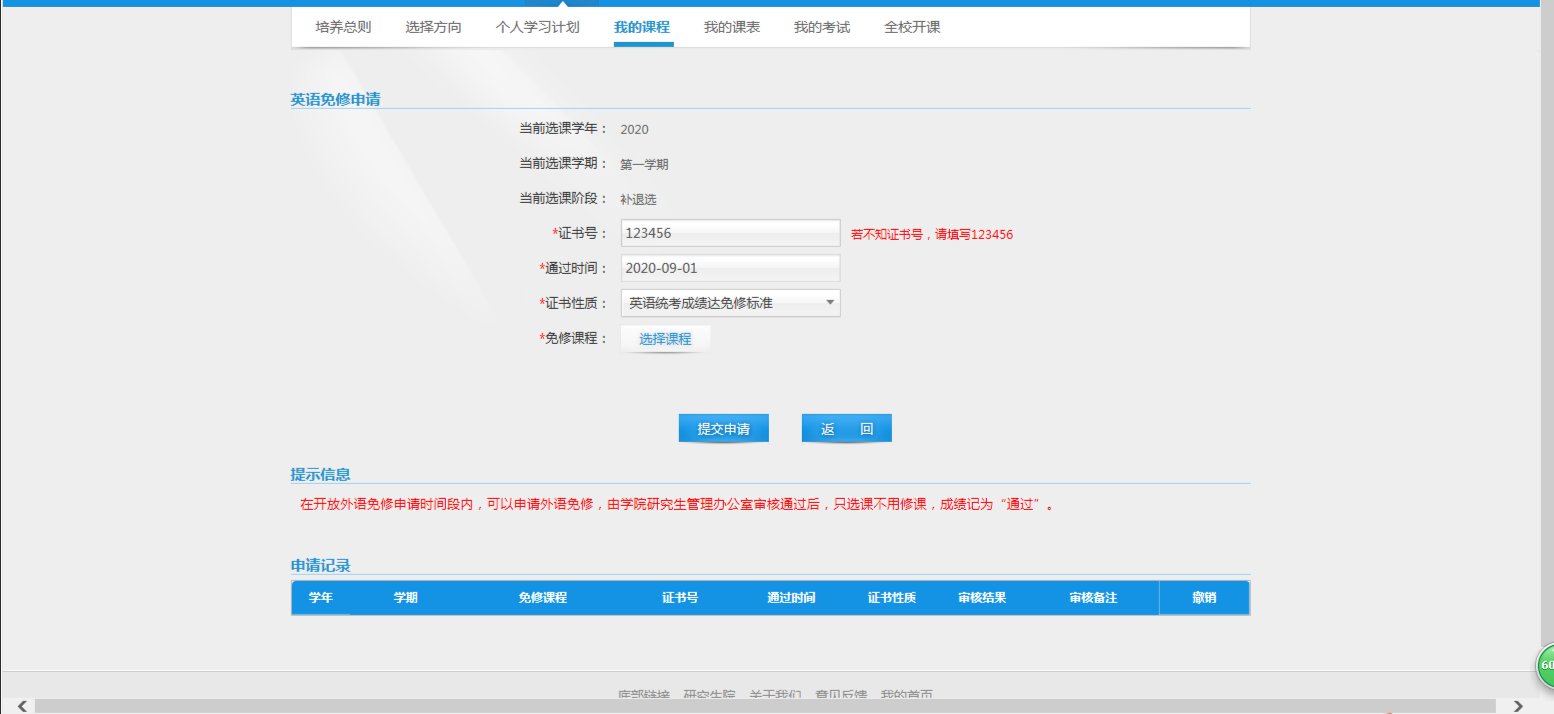Click the 撤销 column header
The image size is (1554, 714).
pyautogui.click(x=1204, y=598)
